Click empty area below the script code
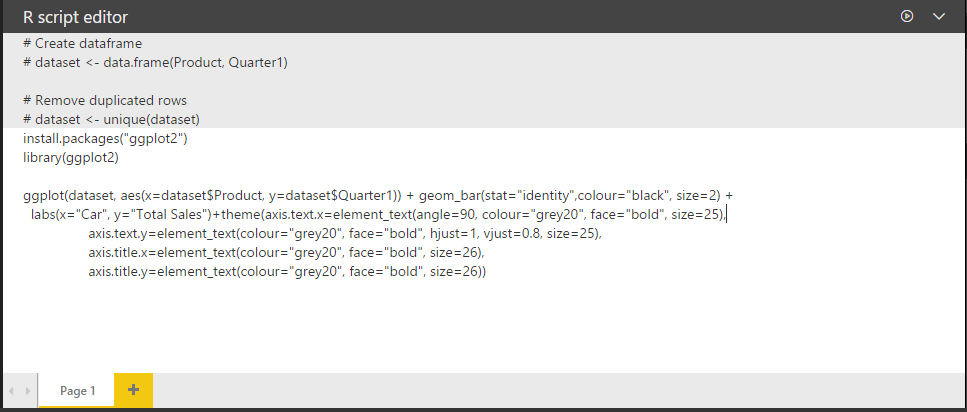The width and height of the screenshot is (967, 412). click(483, 327)
